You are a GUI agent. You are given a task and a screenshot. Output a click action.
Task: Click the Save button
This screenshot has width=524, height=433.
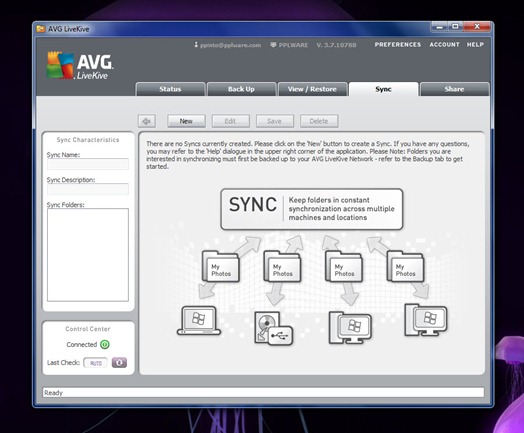pyautogui.click(x=275, y=121)
